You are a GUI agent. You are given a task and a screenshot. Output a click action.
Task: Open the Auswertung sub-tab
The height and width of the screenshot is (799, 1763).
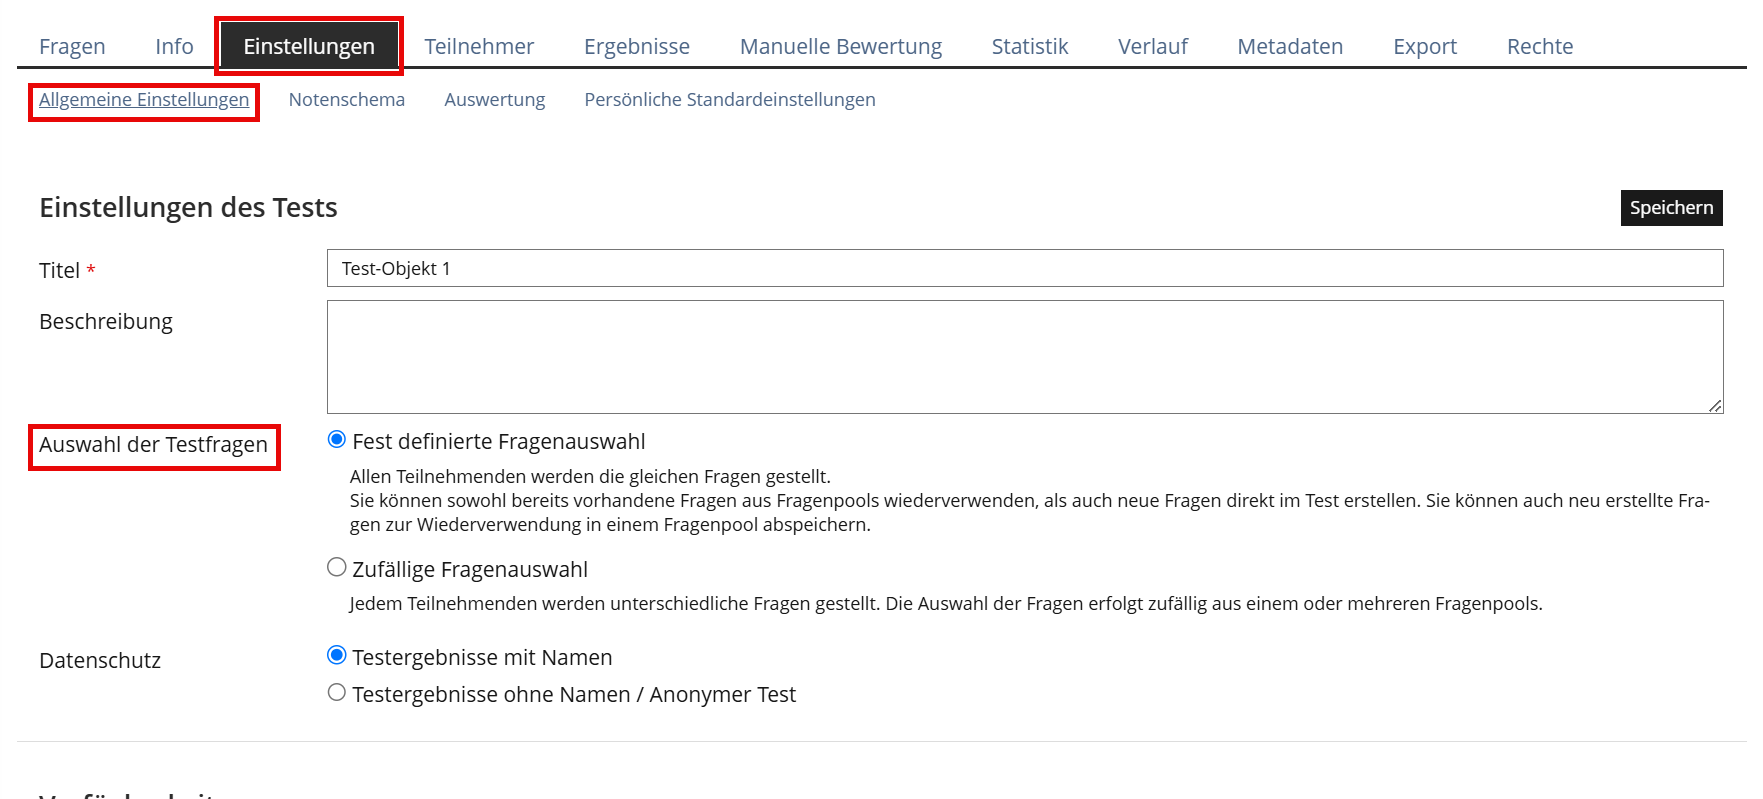pos(494,100)
